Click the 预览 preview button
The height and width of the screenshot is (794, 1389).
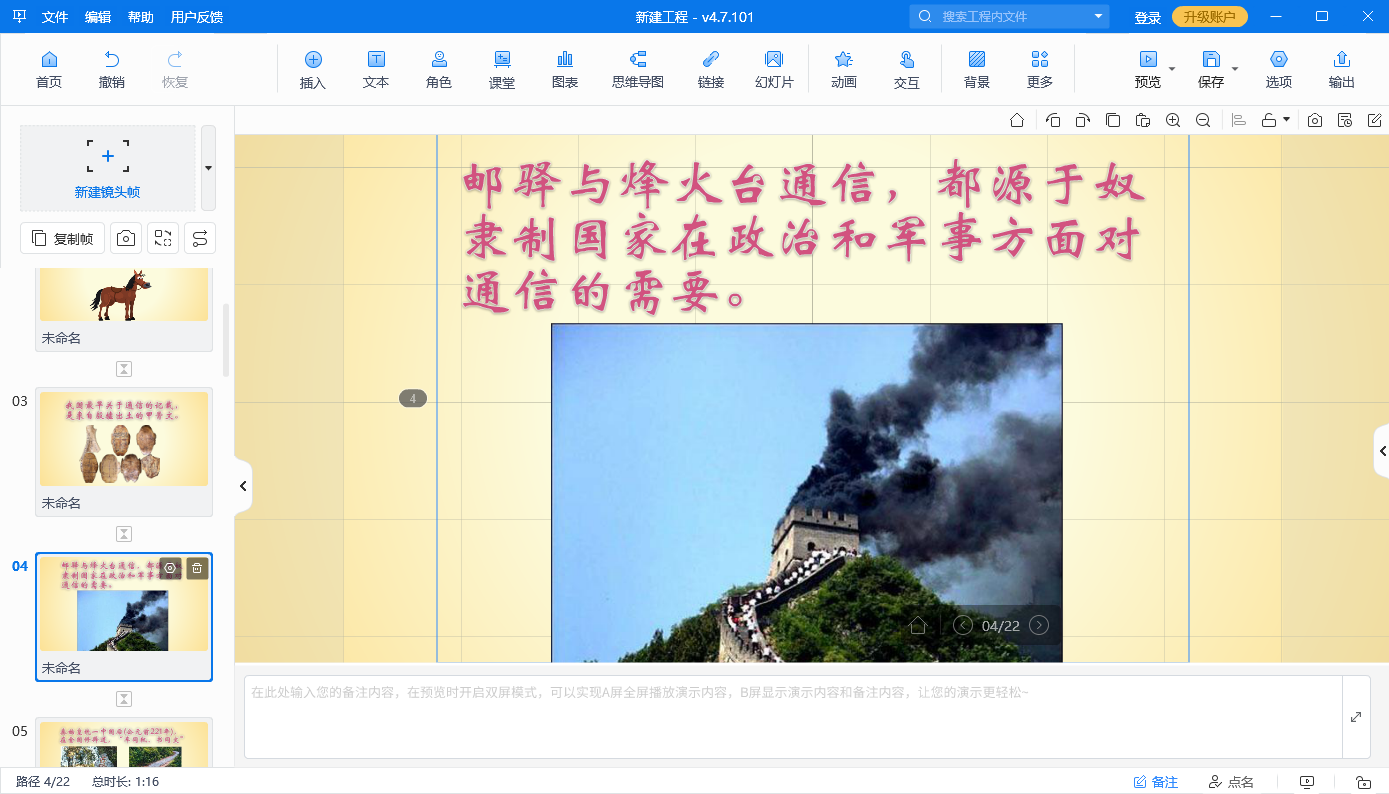pyautogui.click(x=1148, y=69)
